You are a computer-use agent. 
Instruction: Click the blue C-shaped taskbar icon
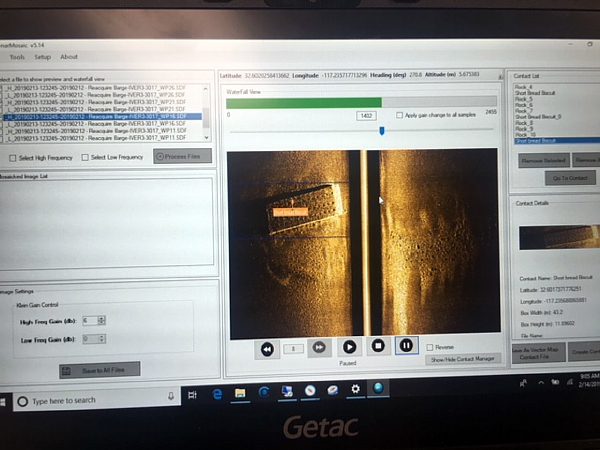point(264,392)
